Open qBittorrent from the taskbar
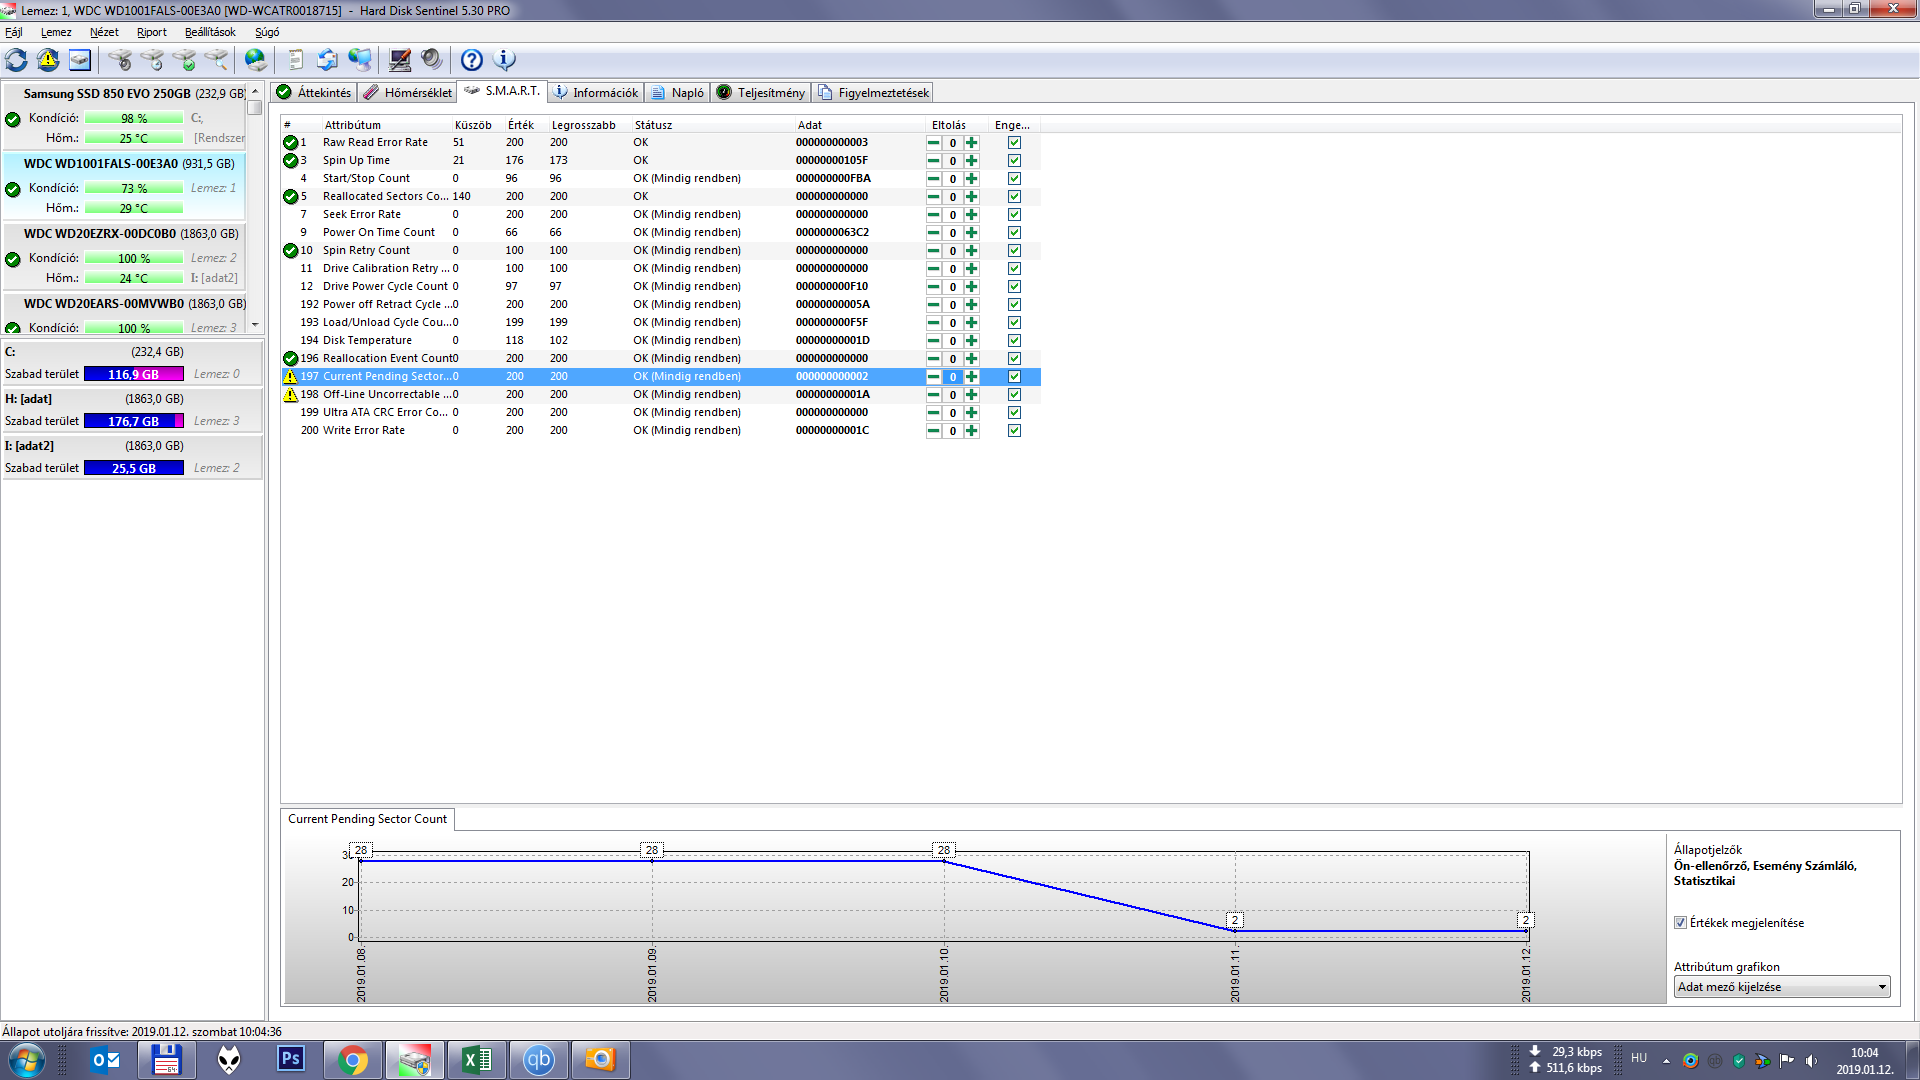Image resolution: width=1920 pixels, height=1080 pixels. 539,1060
